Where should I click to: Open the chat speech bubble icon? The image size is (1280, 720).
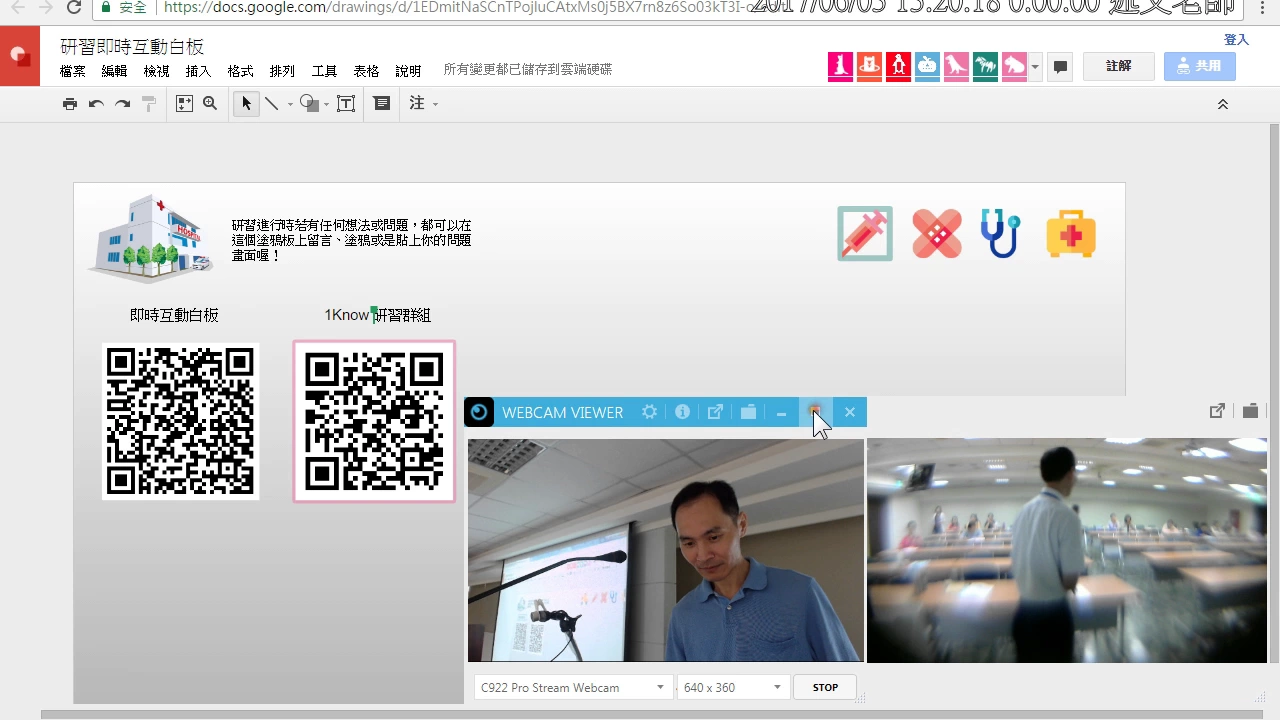1060,67
